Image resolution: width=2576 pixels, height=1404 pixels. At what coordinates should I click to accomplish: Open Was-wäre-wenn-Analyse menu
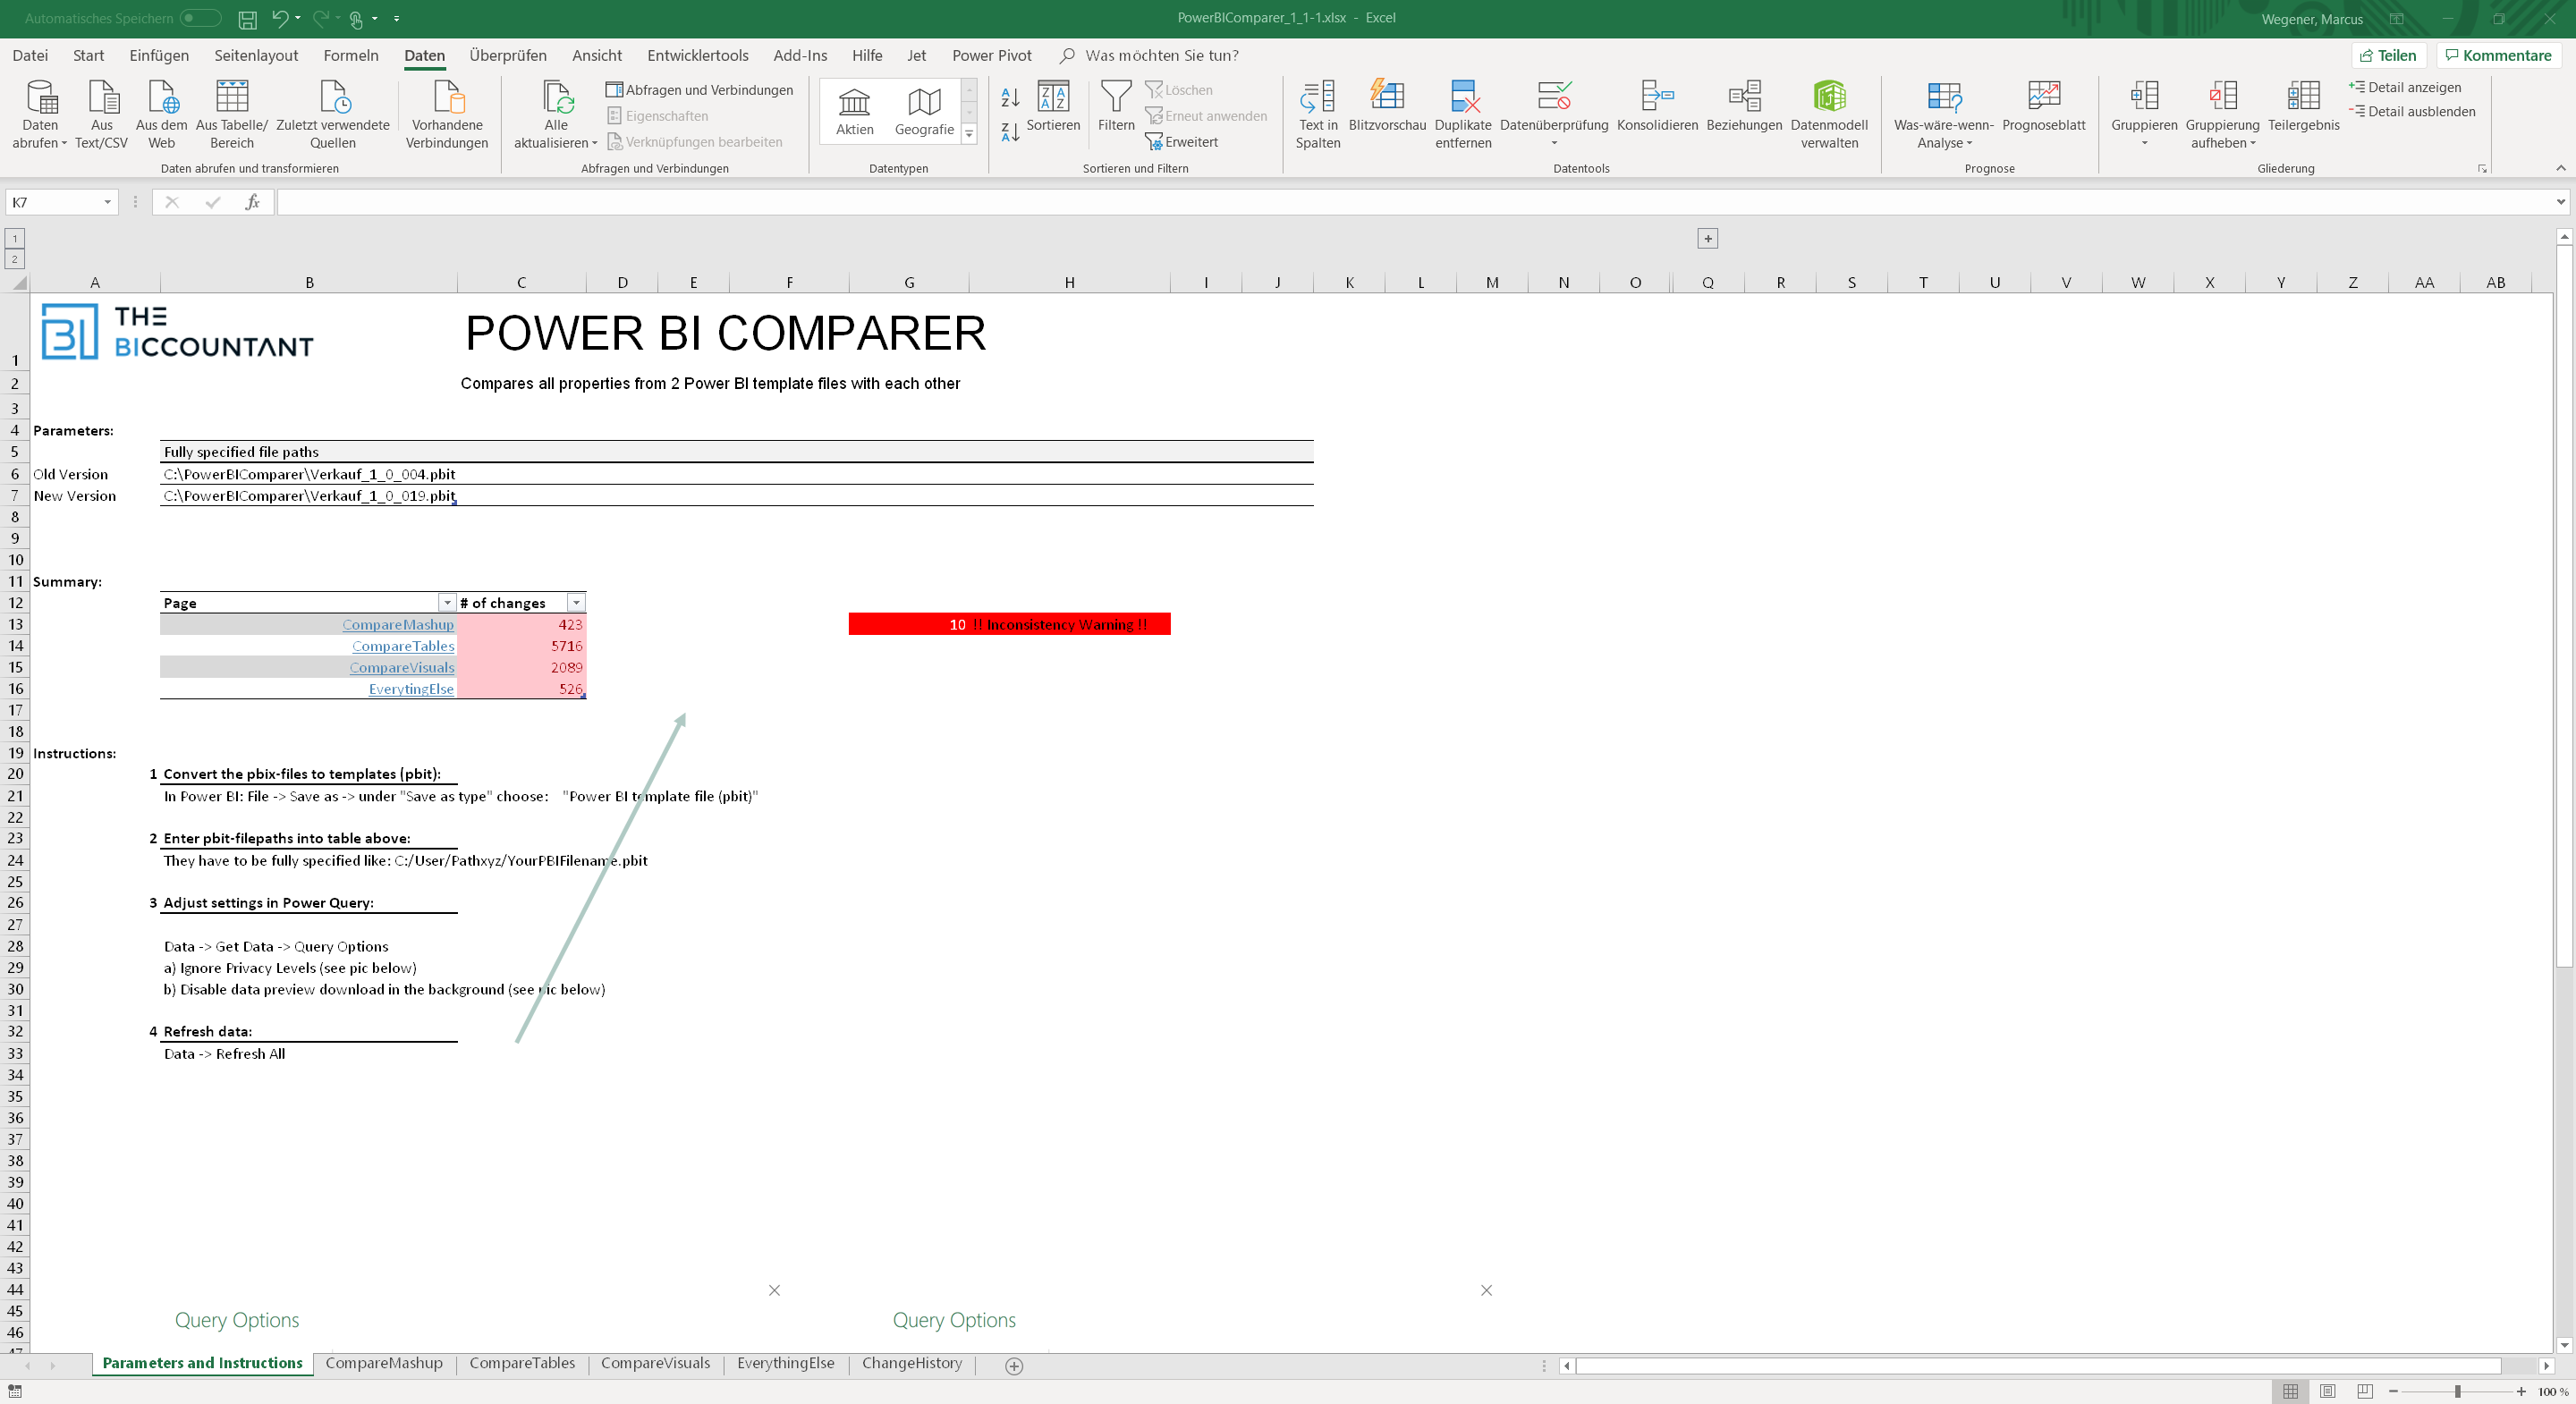click(1943, 115)
